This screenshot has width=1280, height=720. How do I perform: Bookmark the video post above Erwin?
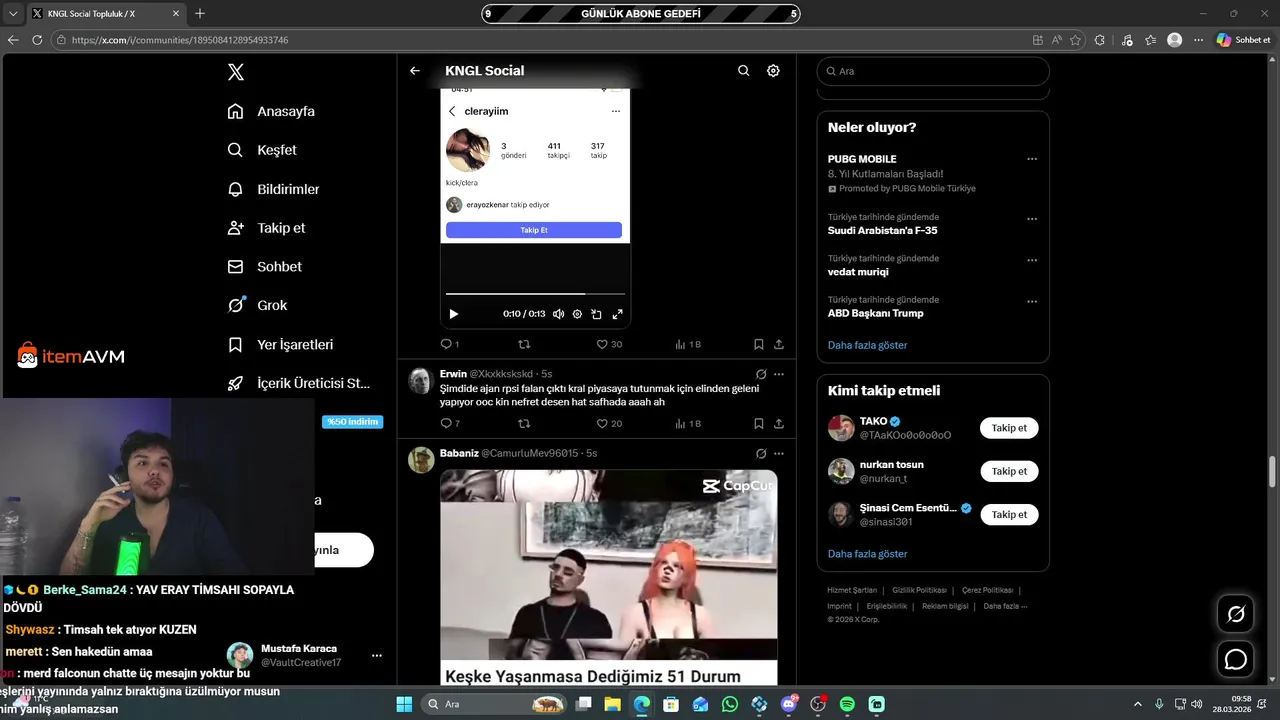click(759, 344)
